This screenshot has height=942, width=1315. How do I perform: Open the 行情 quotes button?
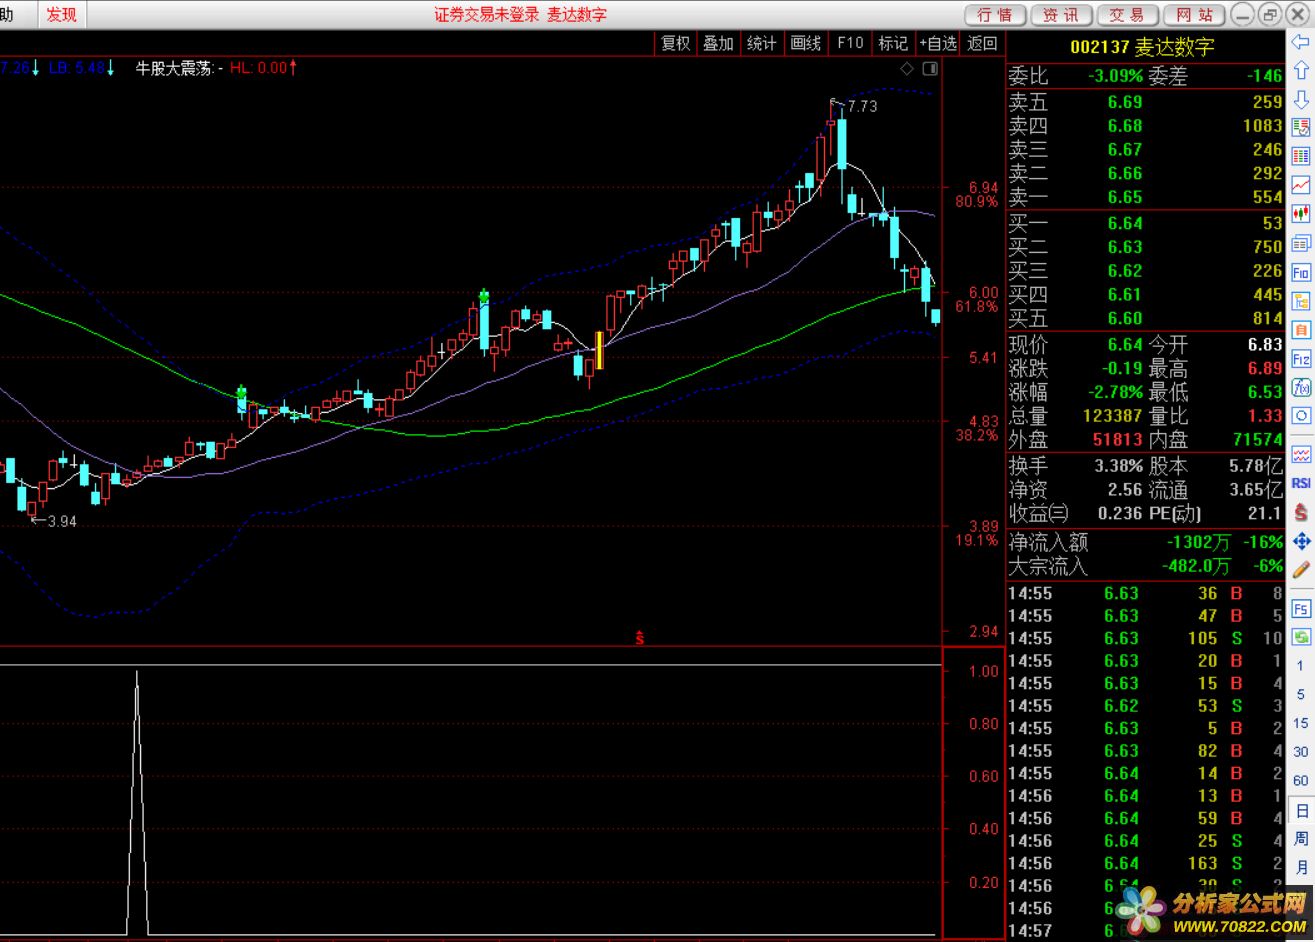tap(995, 15)
